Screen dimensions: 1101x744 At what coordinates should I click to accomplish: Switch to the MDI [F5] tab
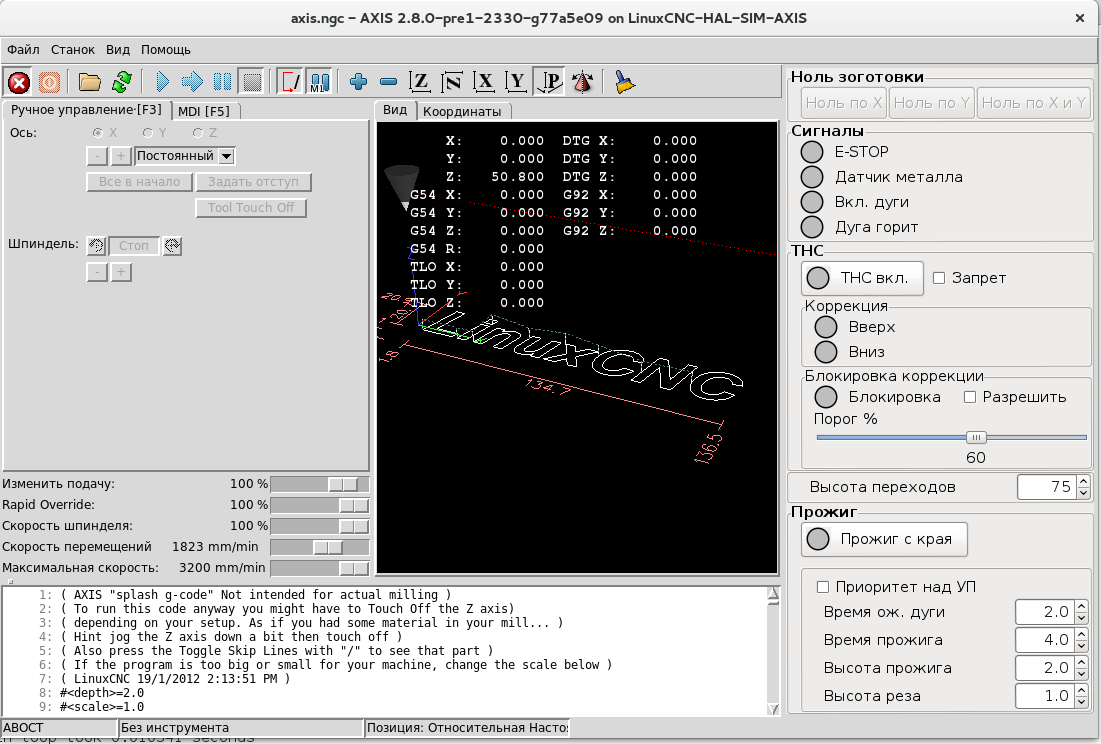[203, 111]
